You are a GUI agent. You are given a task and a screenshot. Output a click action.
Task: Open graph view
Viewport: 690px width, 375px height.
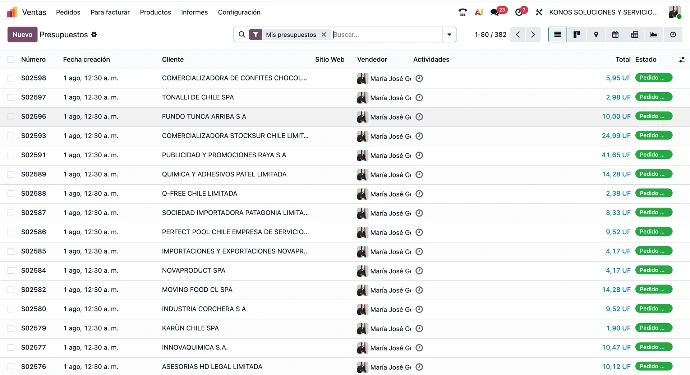(653, 34)
